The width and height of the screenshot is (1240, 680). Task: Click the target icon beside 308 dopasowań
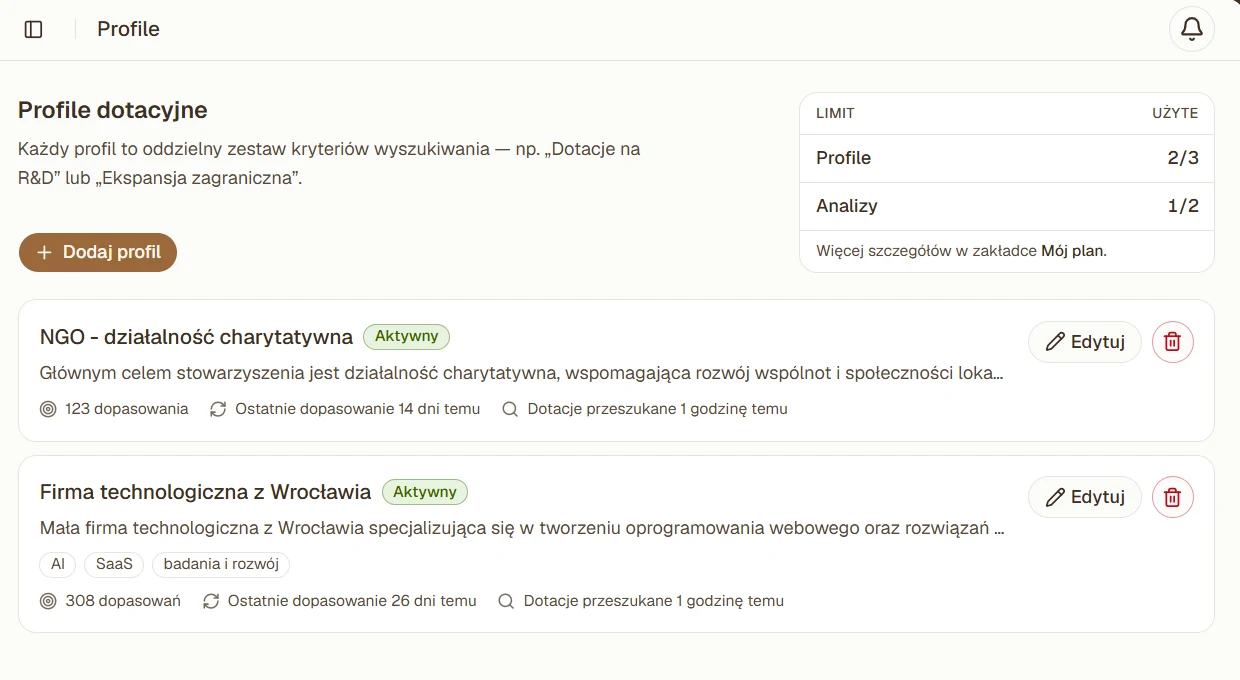pyautogui.click(x=48, y=601)
